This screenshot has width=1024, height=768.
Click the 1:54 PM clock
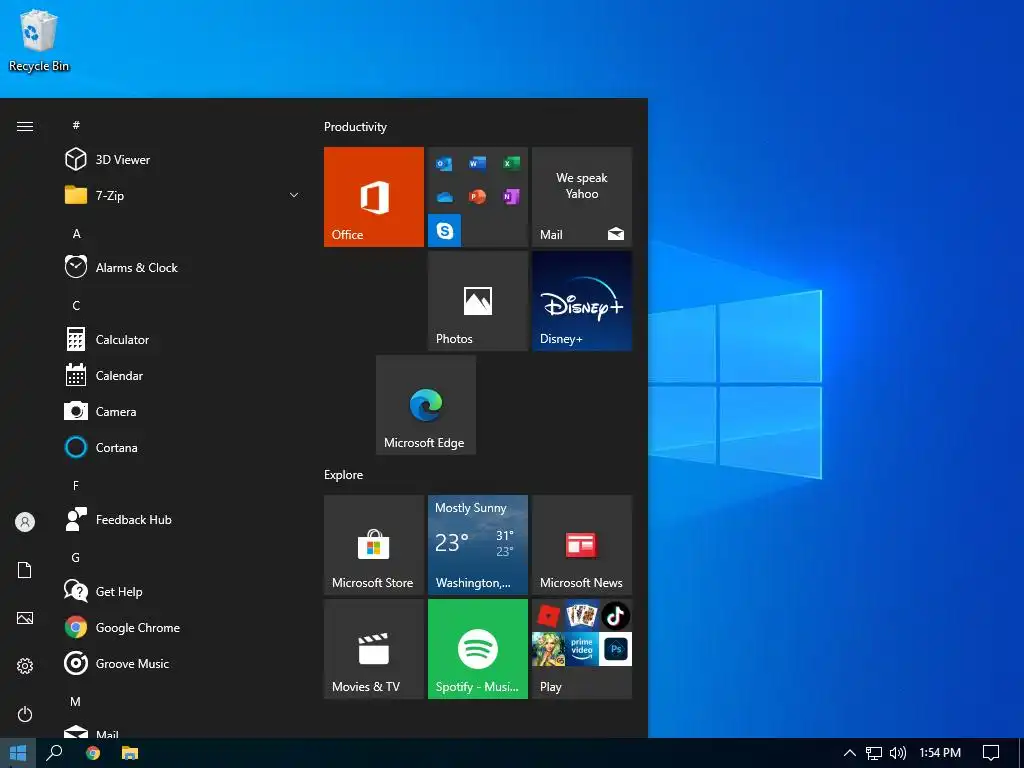point(940,753)
